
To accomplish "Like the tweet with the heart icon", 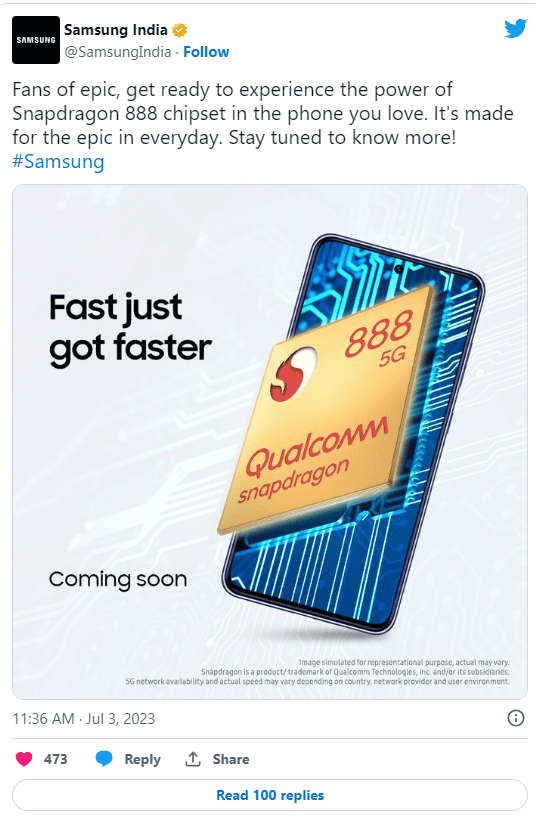I will 24,759.
